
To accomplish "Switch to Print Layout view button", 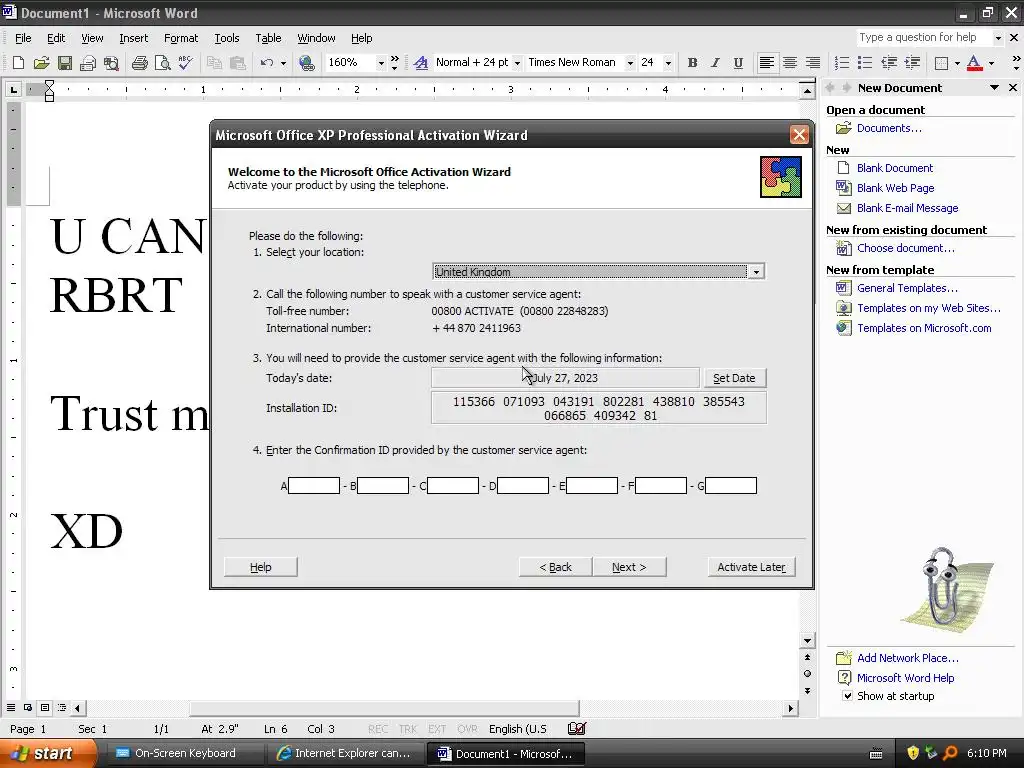I will (x=45, y=707).
